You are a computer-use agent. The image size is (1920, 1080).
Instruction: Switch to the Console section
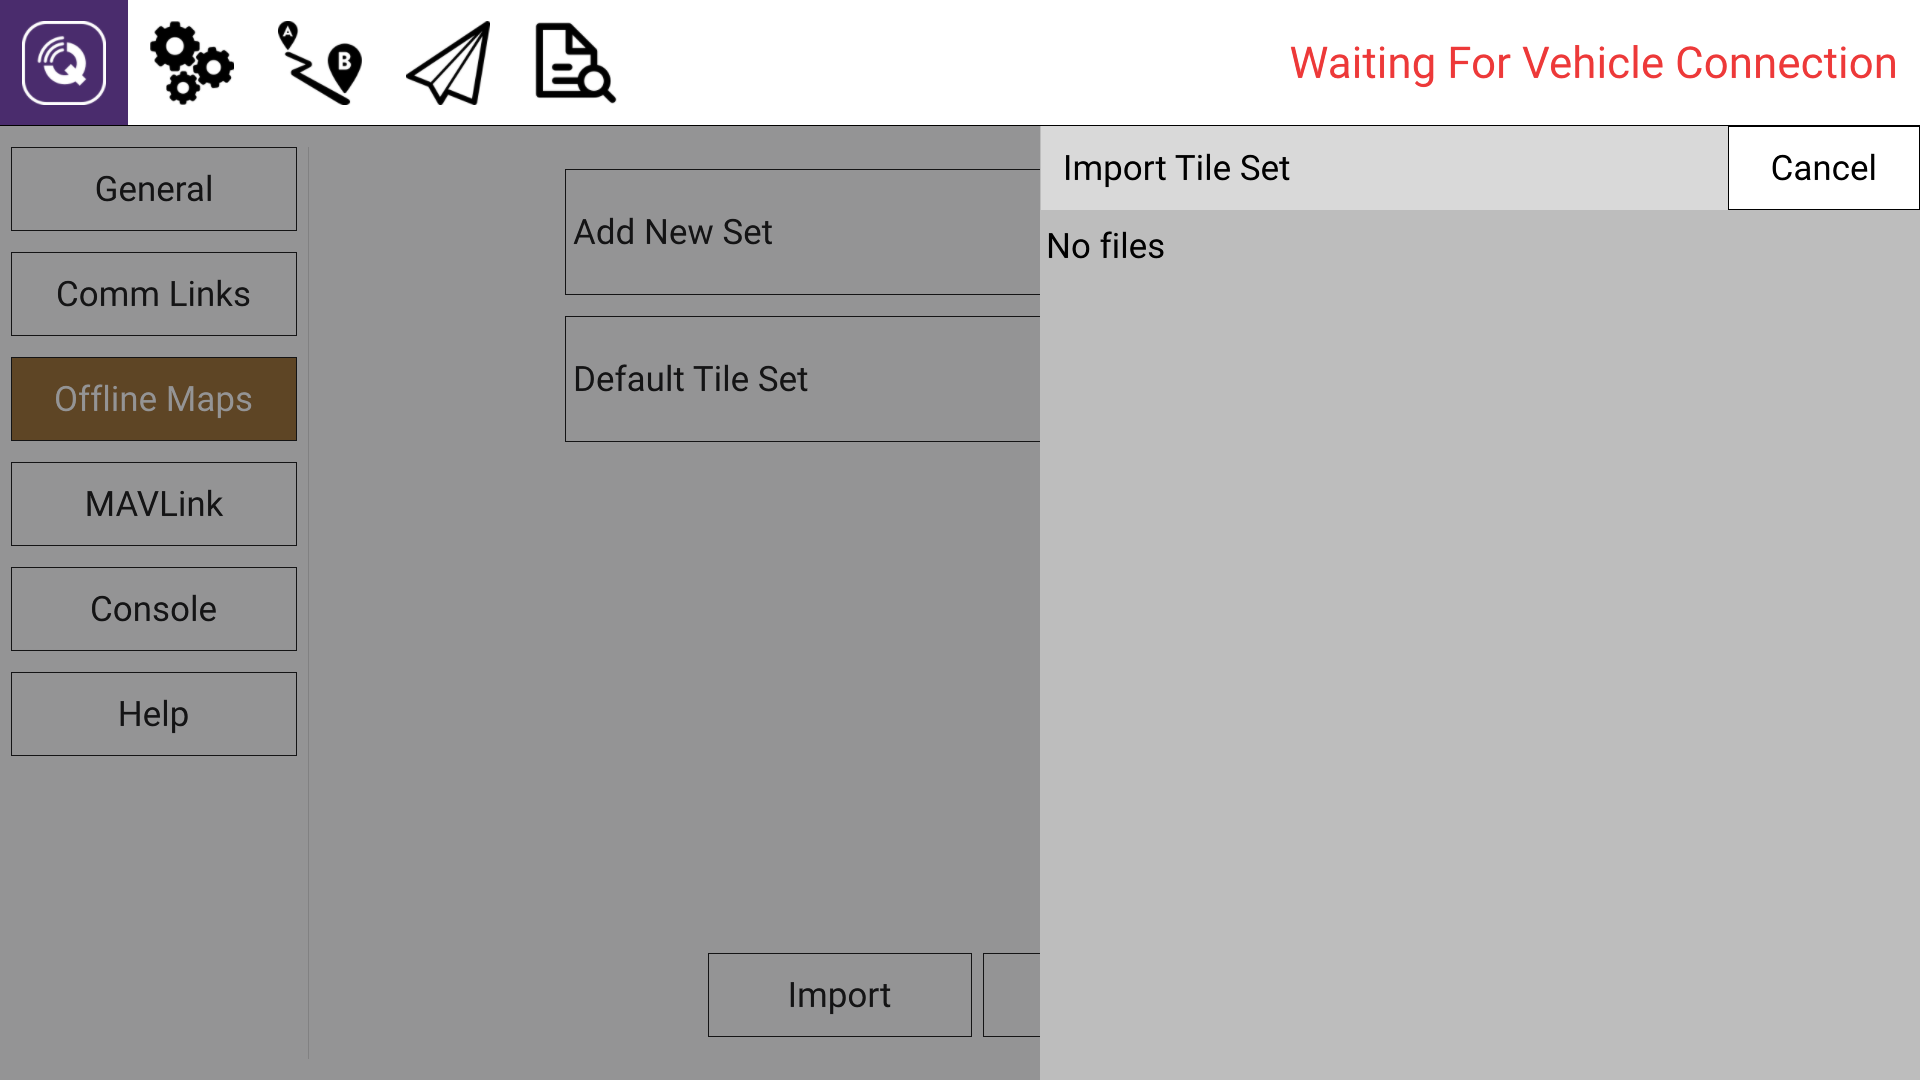click(153, 608)
